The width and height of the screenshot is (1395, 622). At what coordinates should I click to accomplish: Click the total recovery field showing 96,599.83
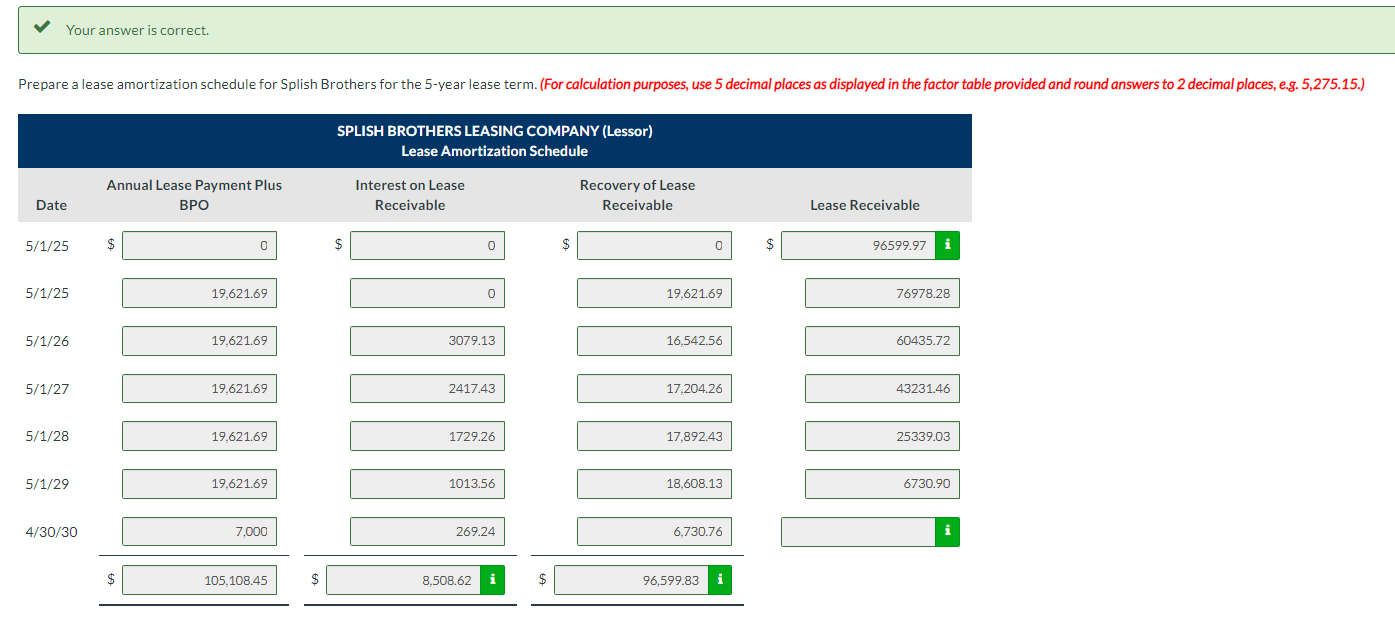[631, 580]
